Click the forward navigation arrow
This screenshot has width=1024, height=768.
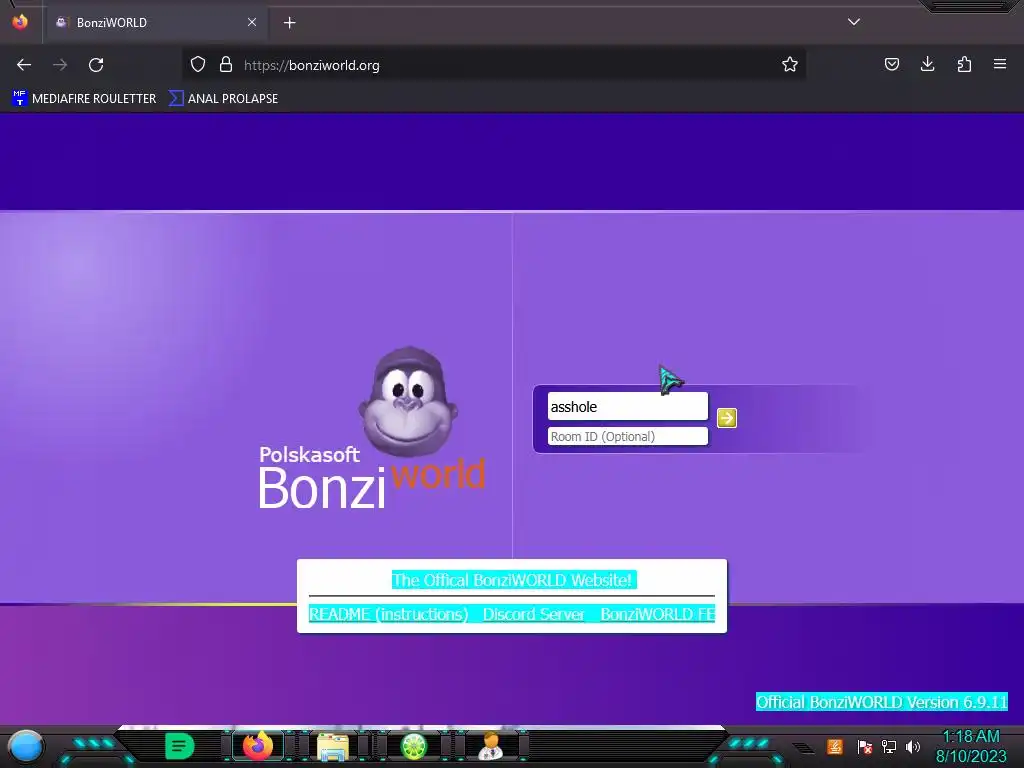pyautogui.click(x=60, y=65)
